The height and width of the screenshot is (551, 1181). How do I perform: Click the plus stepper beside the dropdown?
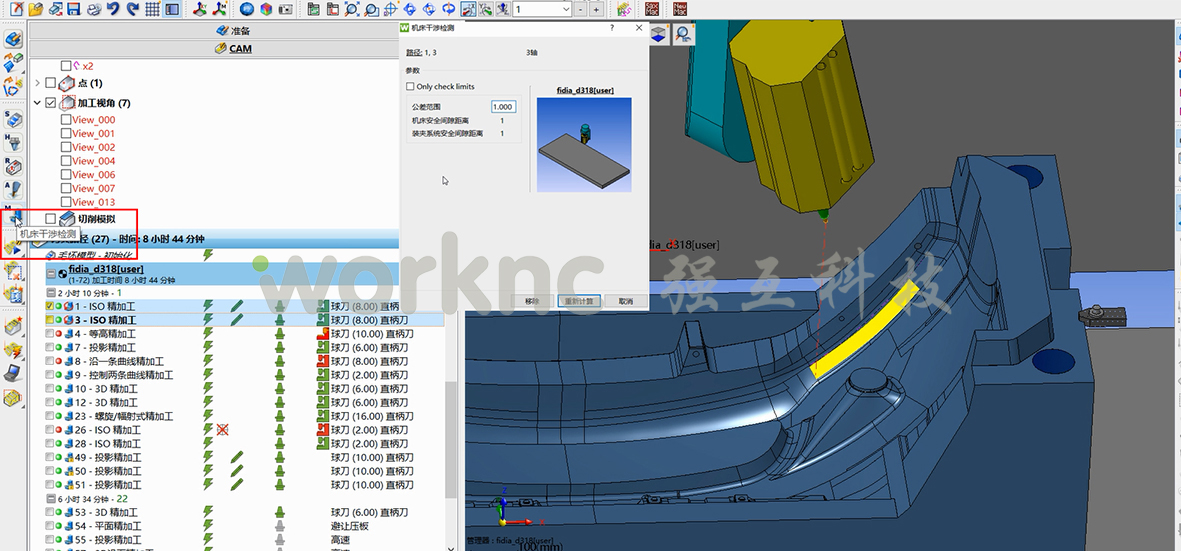596,10
